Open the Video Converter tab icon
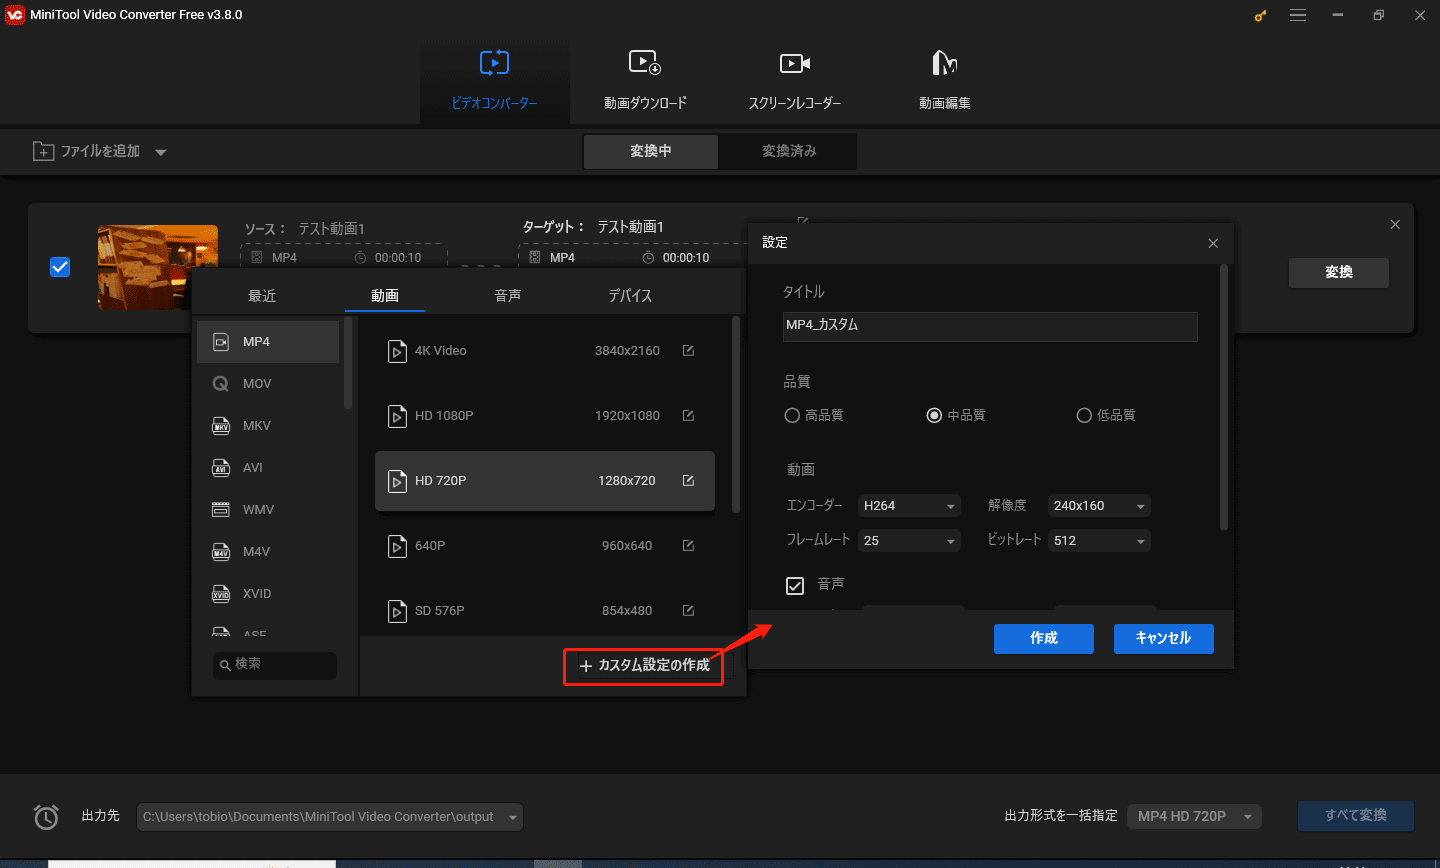The height and width of the screenshot is (868, 1440). 494,63
